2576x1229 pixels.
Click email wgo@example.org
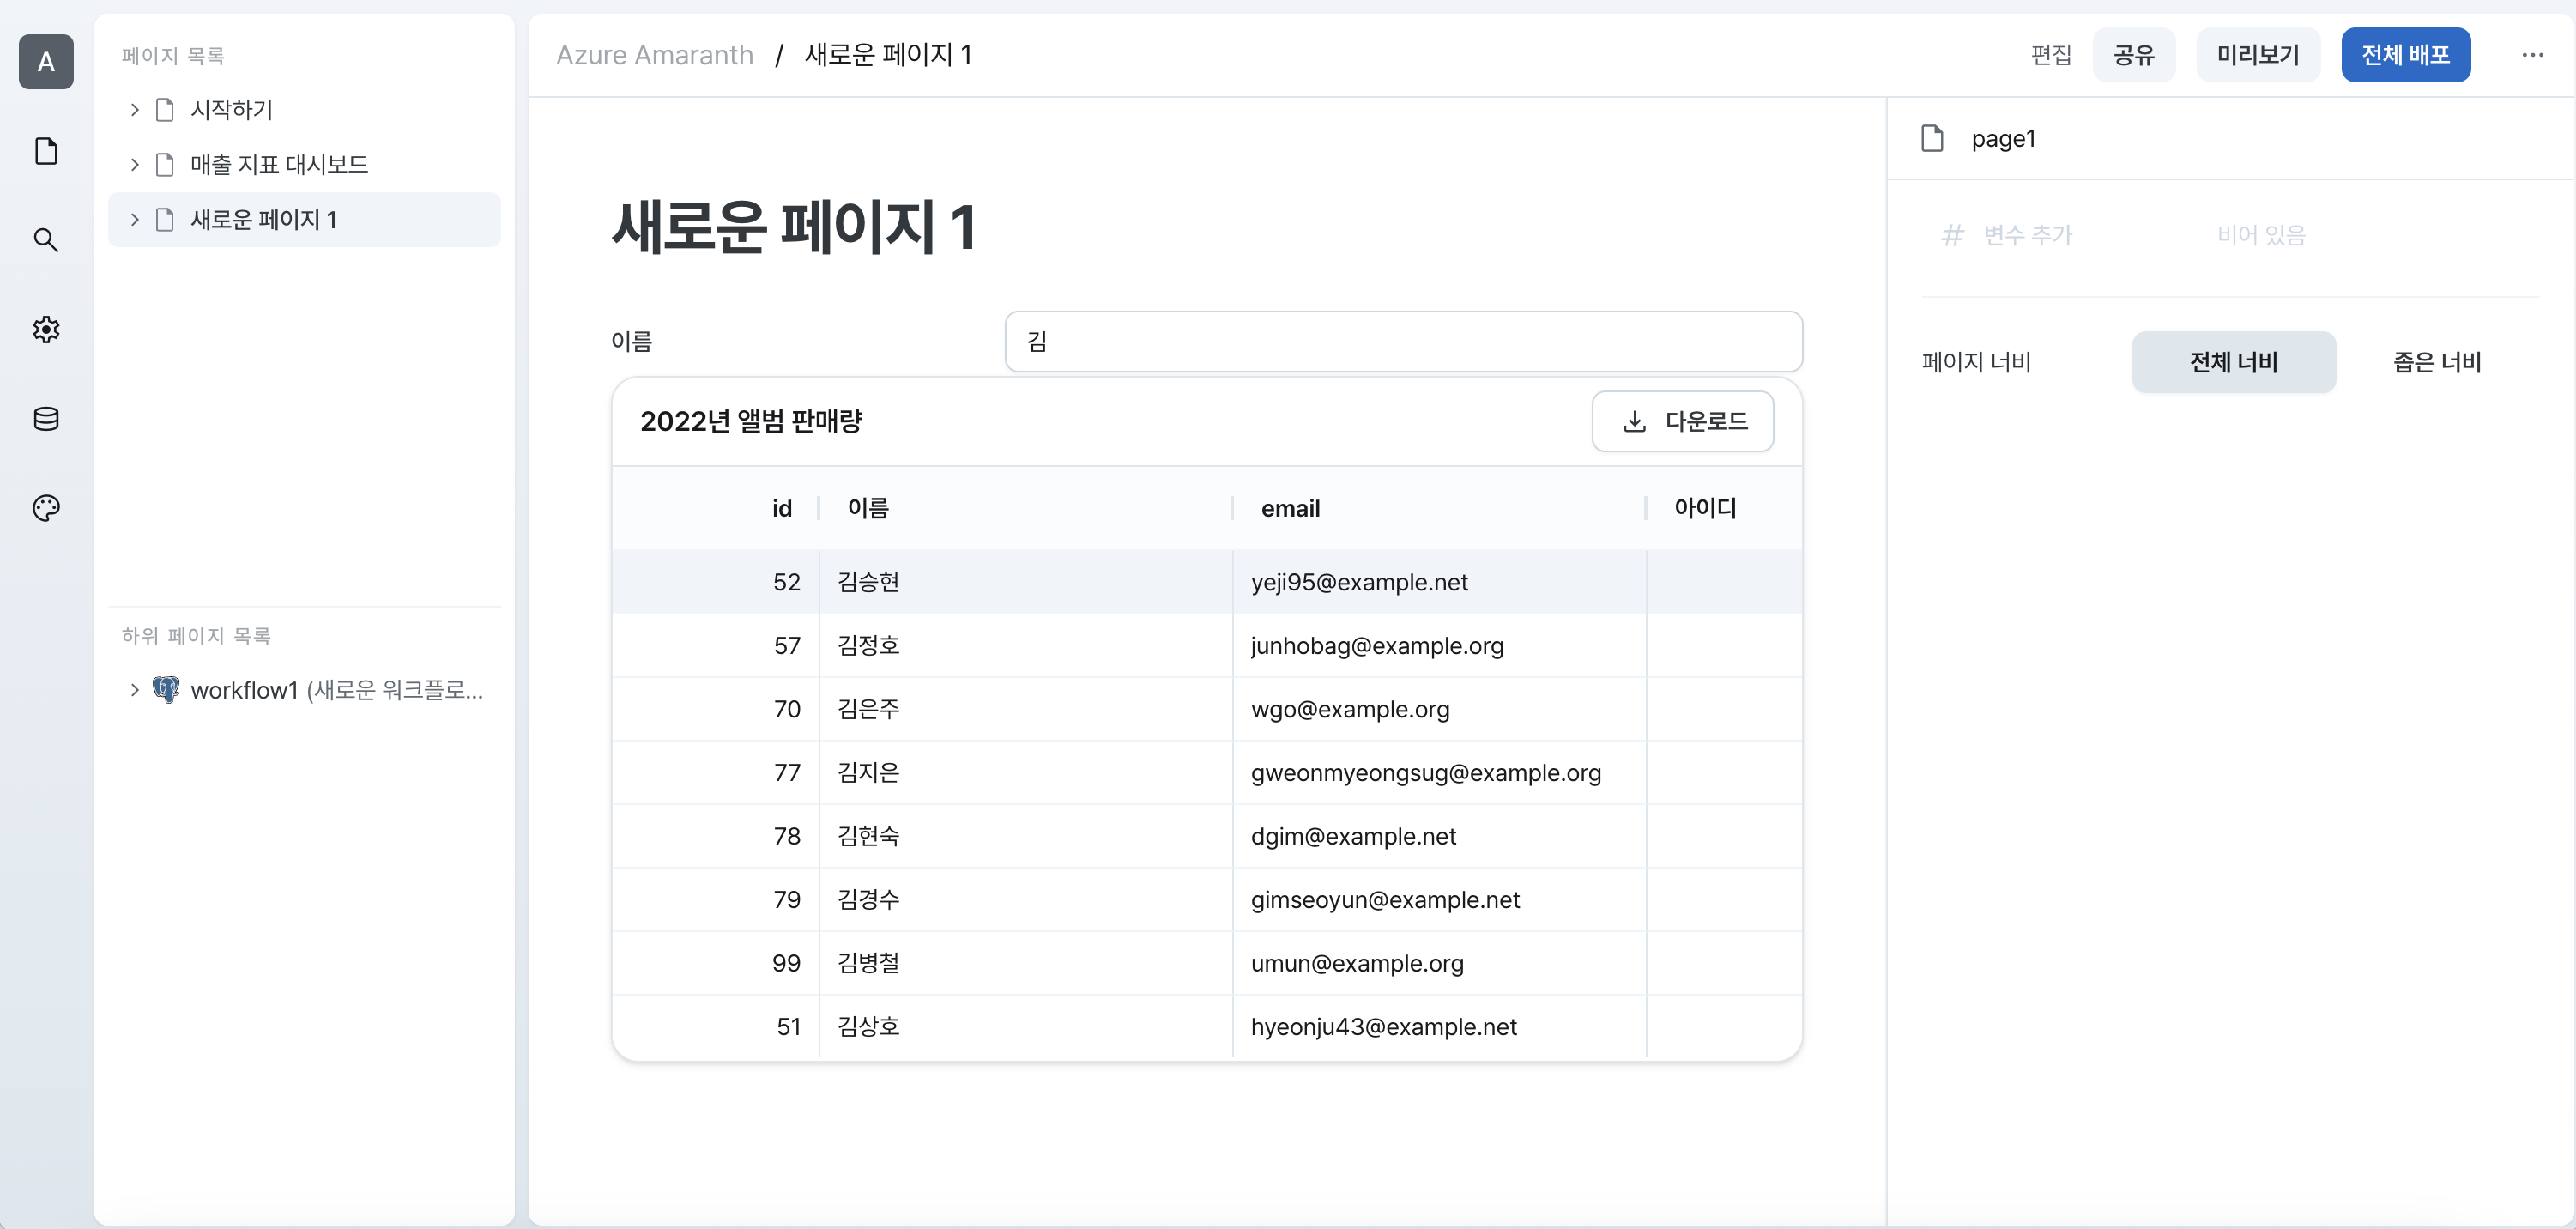(1350, 709)
